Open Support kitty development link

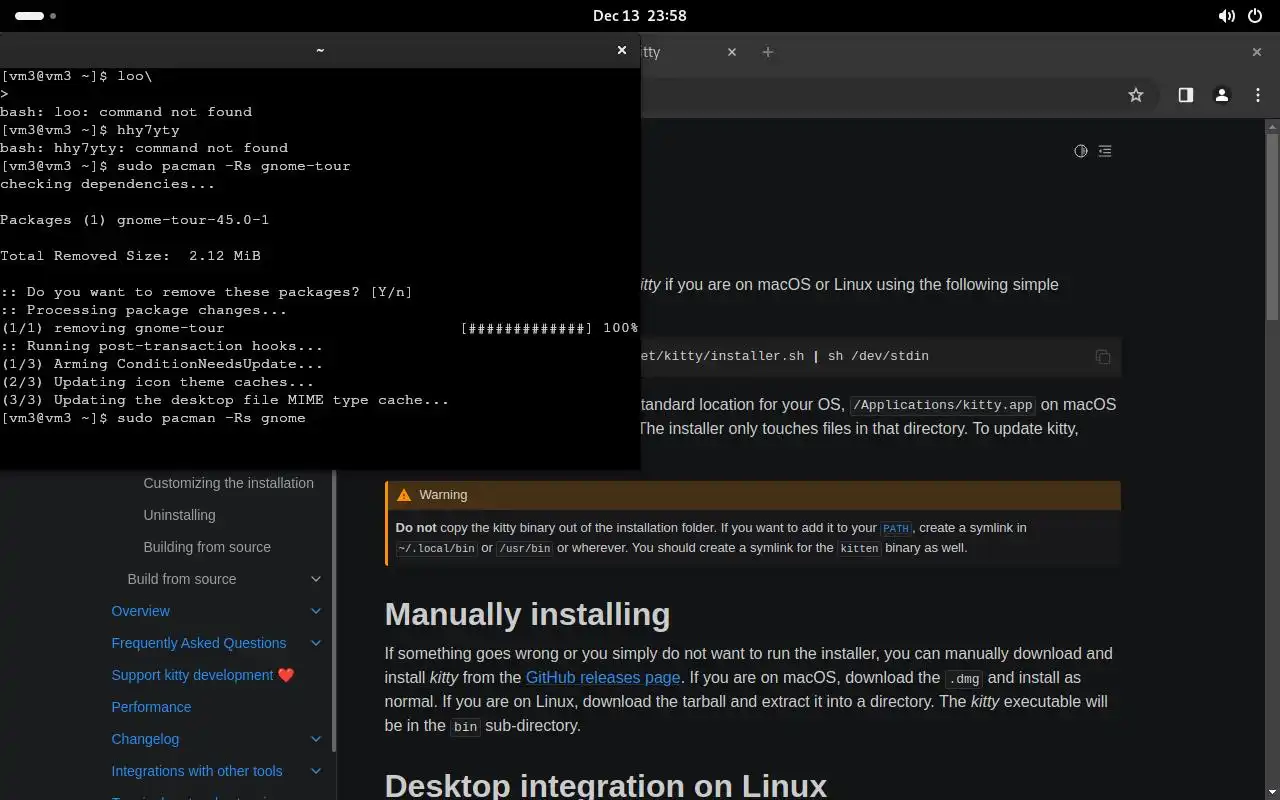pos(203,675)
